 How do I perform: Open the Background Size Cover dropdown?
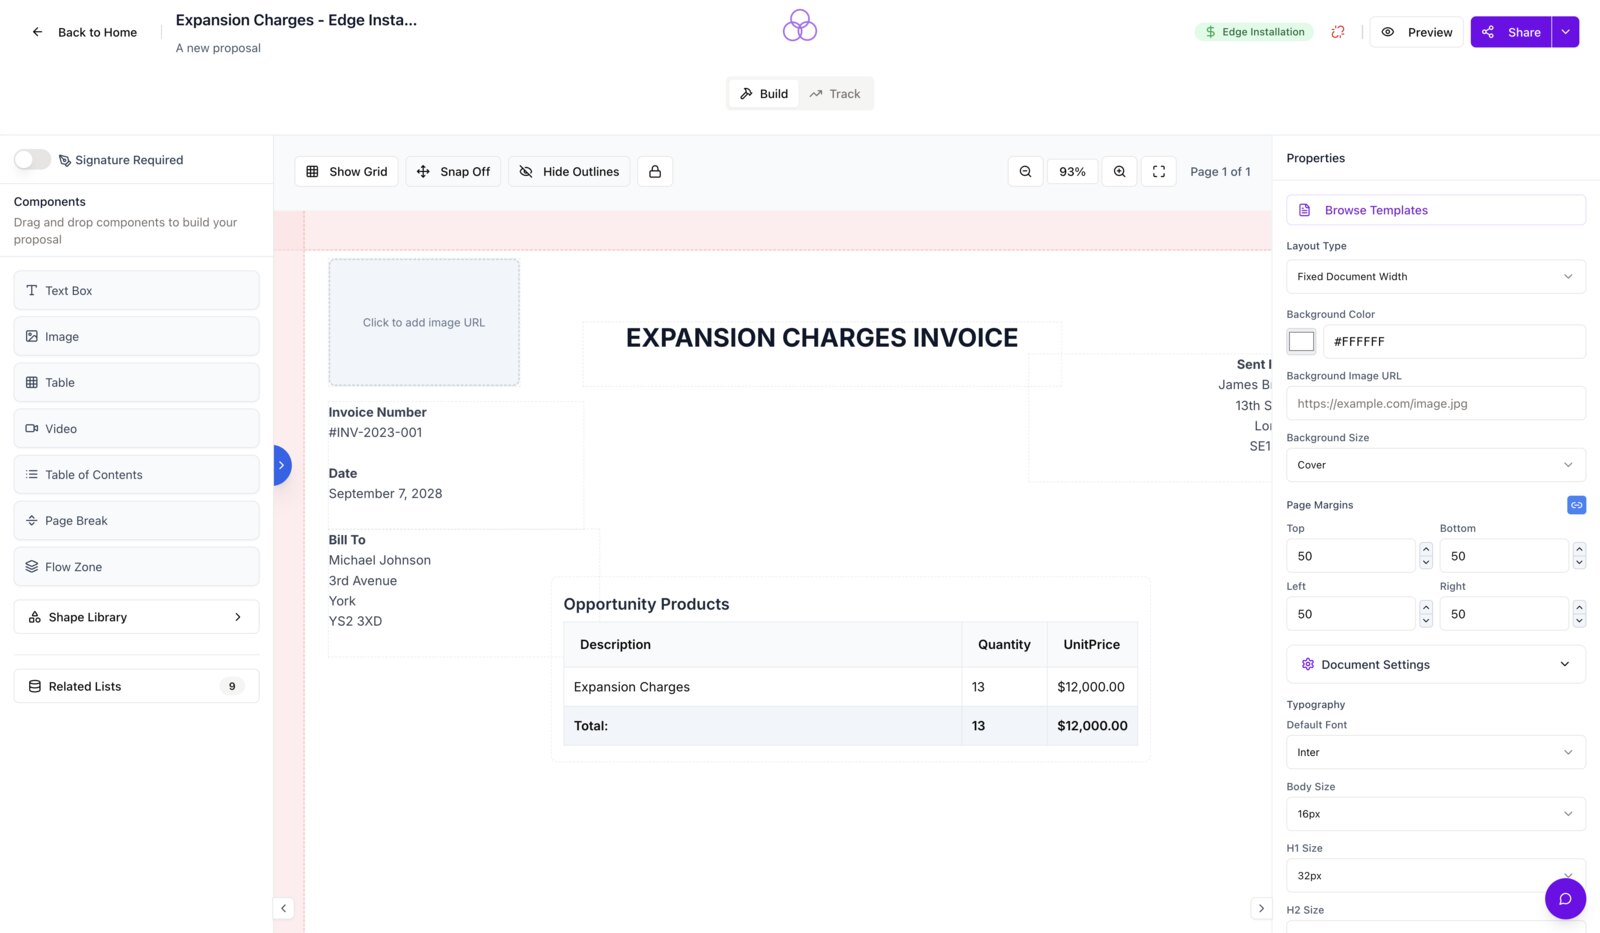[1435, 465]
